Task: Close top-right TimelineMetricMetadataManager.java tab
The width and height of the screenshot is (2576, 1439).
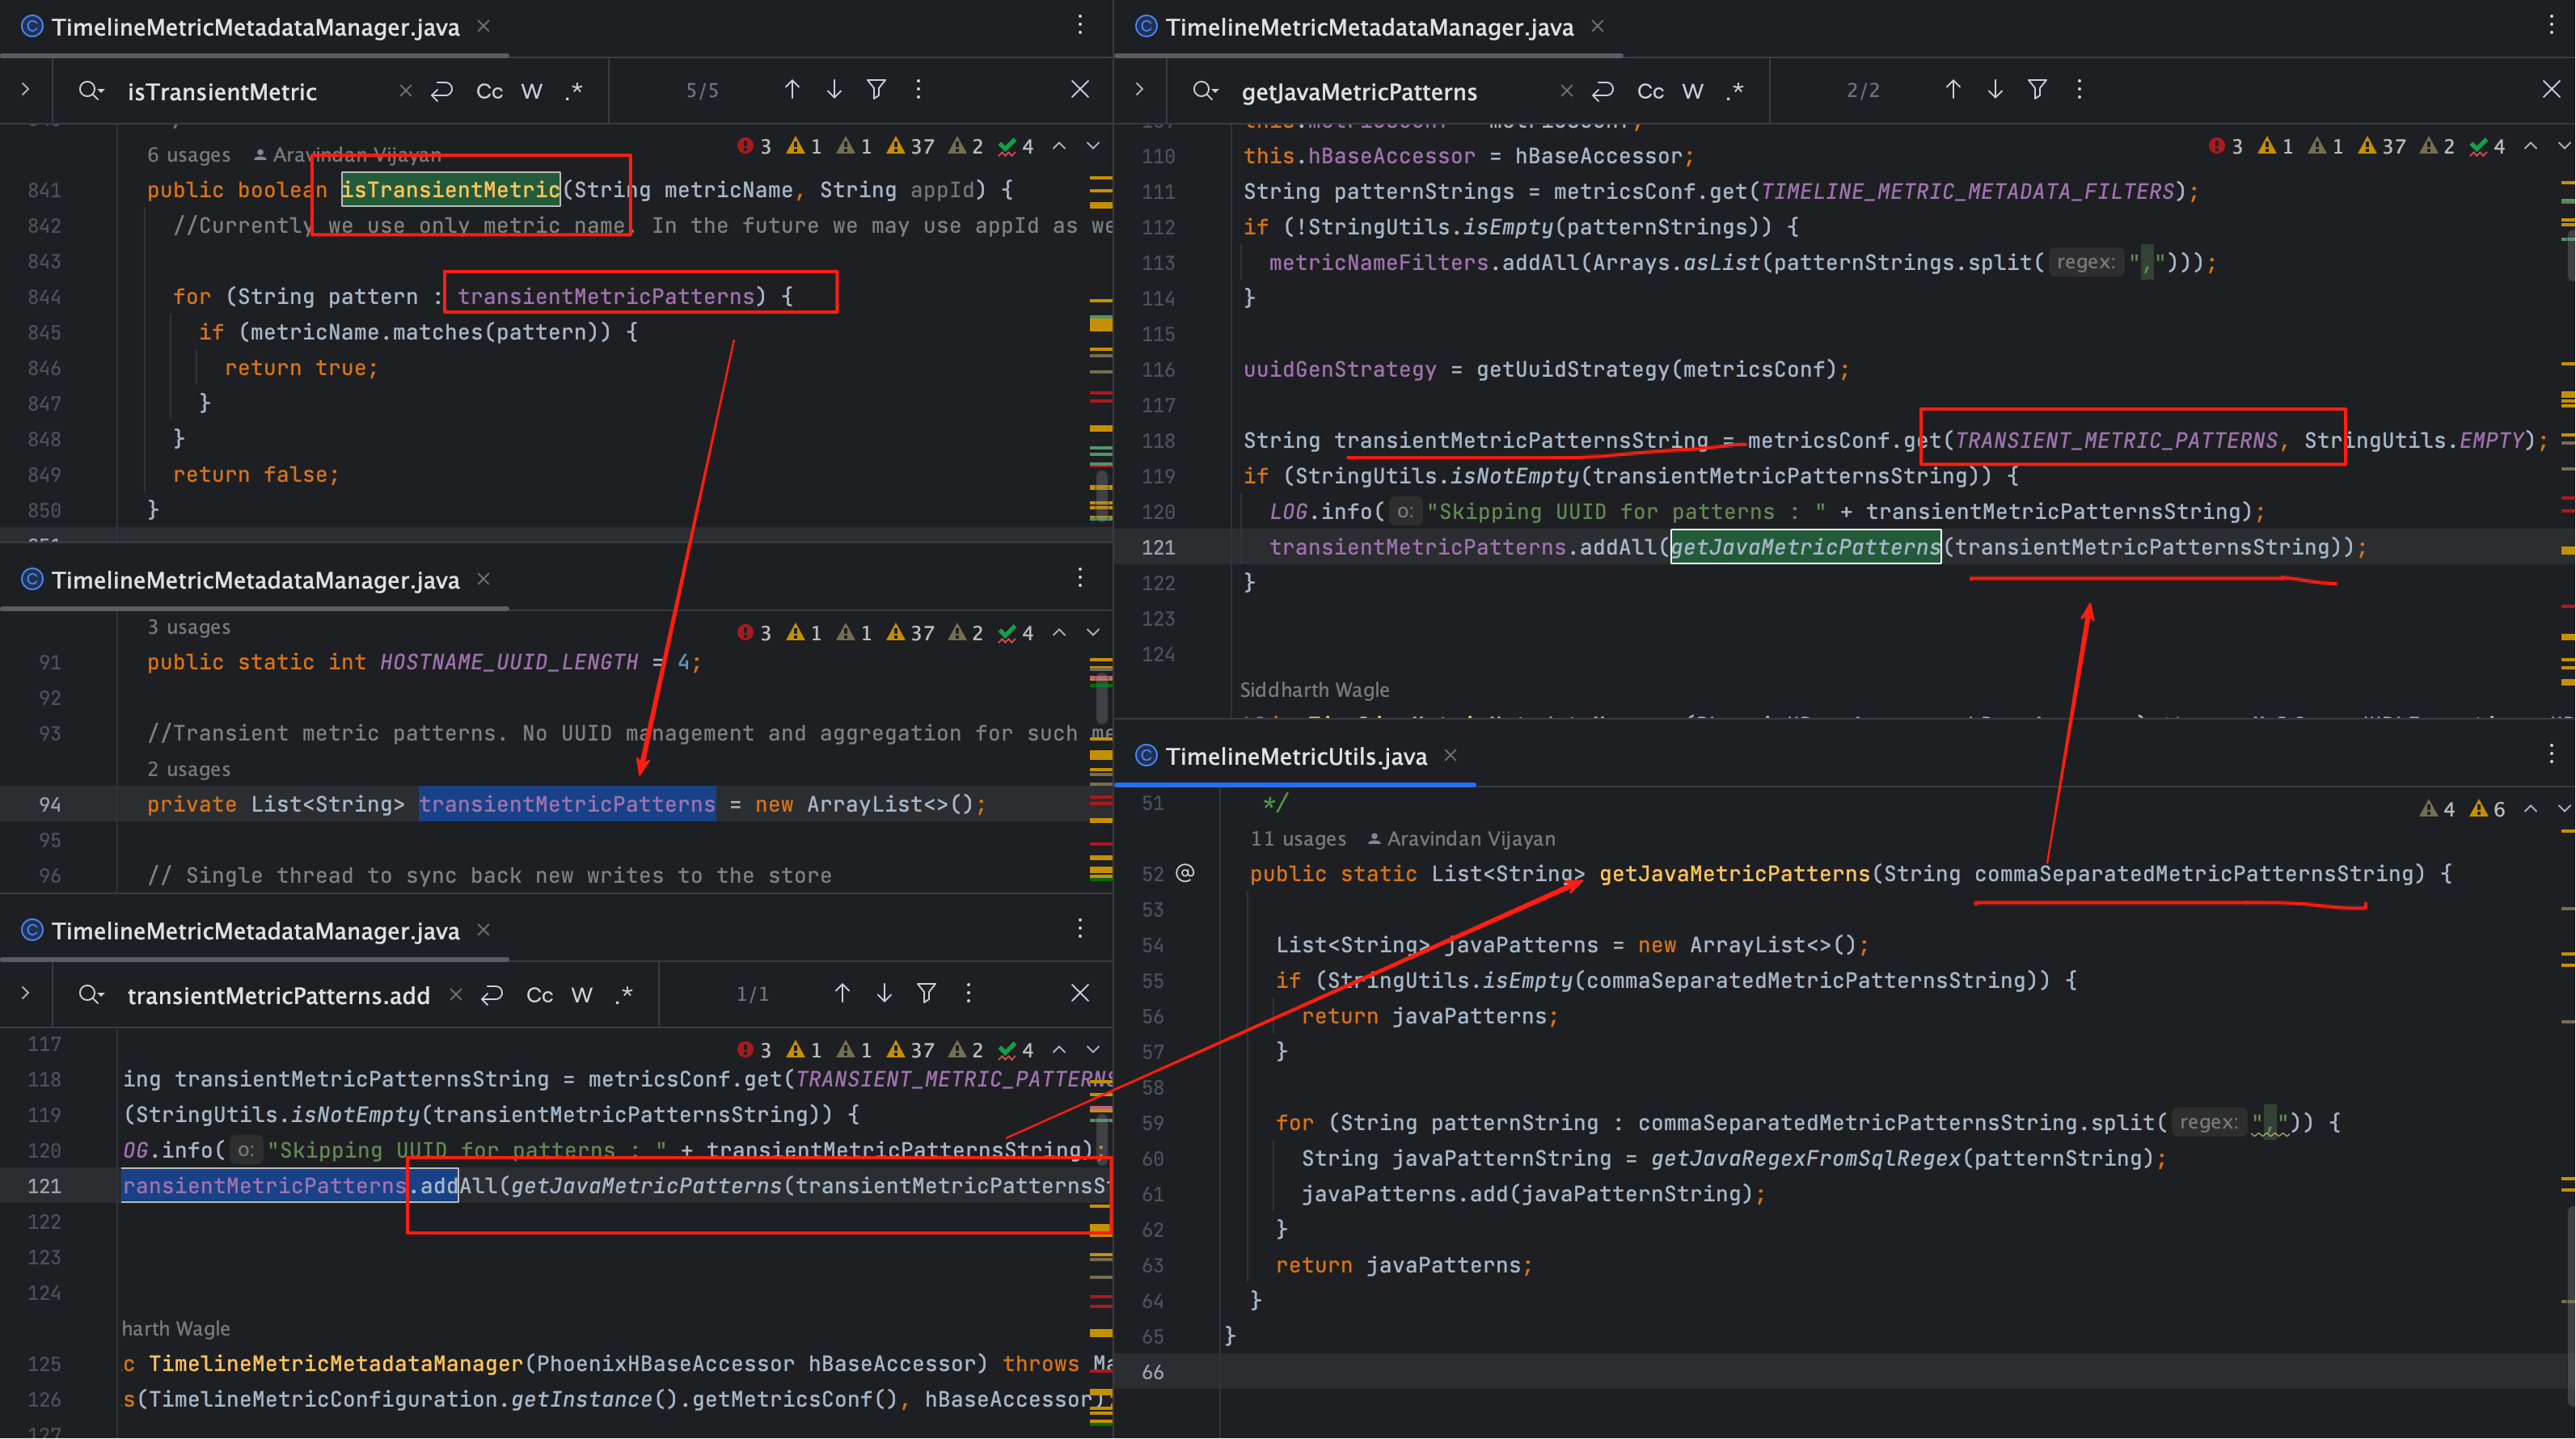Action: click(x=1597, y=26)
